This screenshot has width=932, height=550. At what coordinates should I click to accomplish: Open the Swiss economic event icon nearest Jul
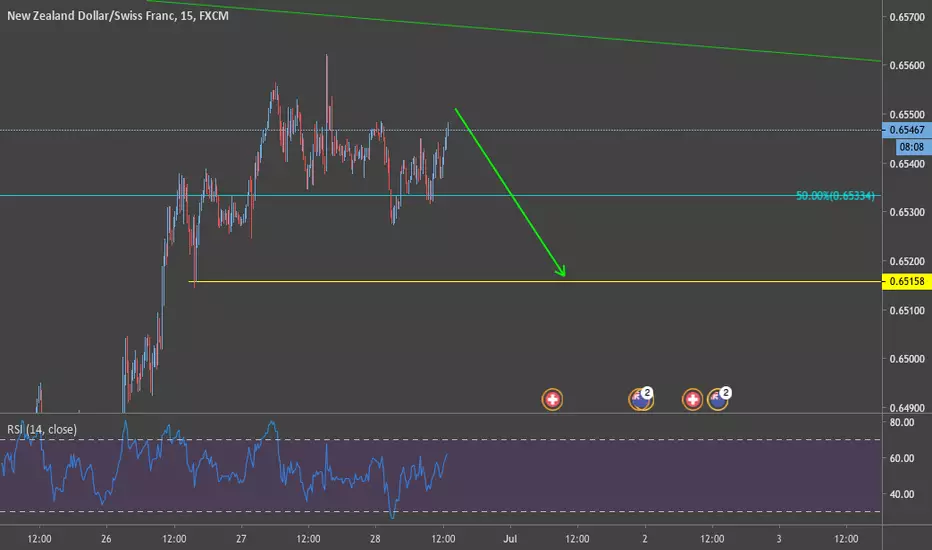(552, 400)
